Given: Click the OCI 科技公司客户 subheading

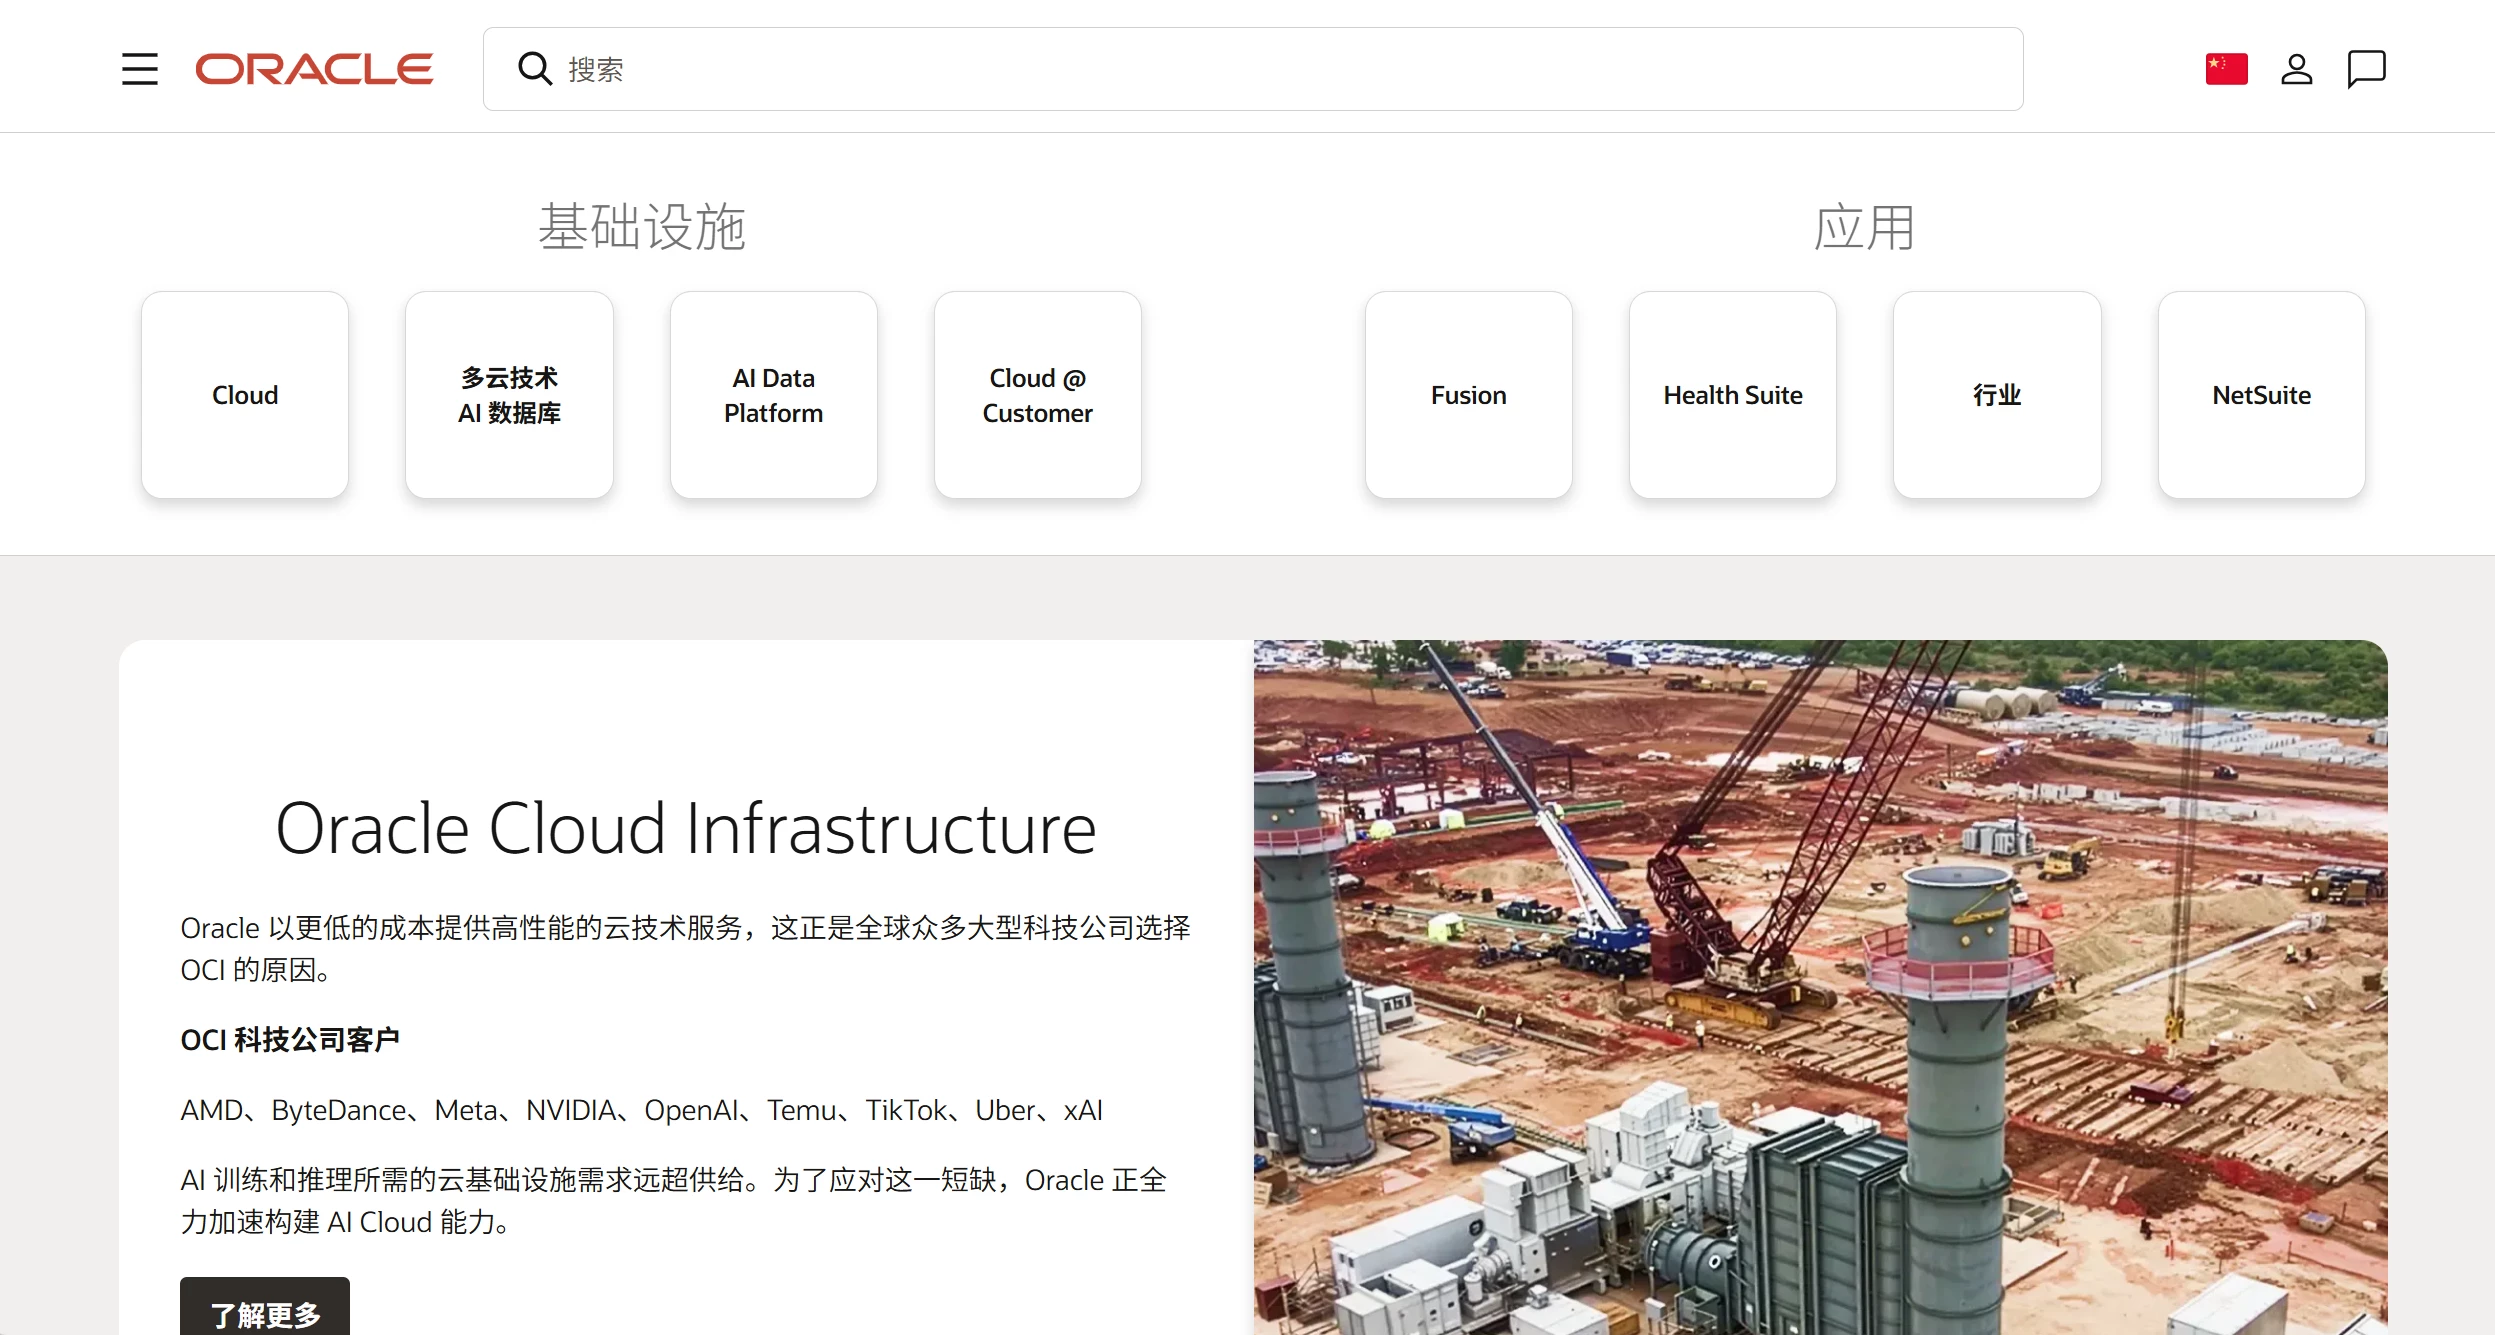Looking at the screenshot, I should (x=290, y=1040).
